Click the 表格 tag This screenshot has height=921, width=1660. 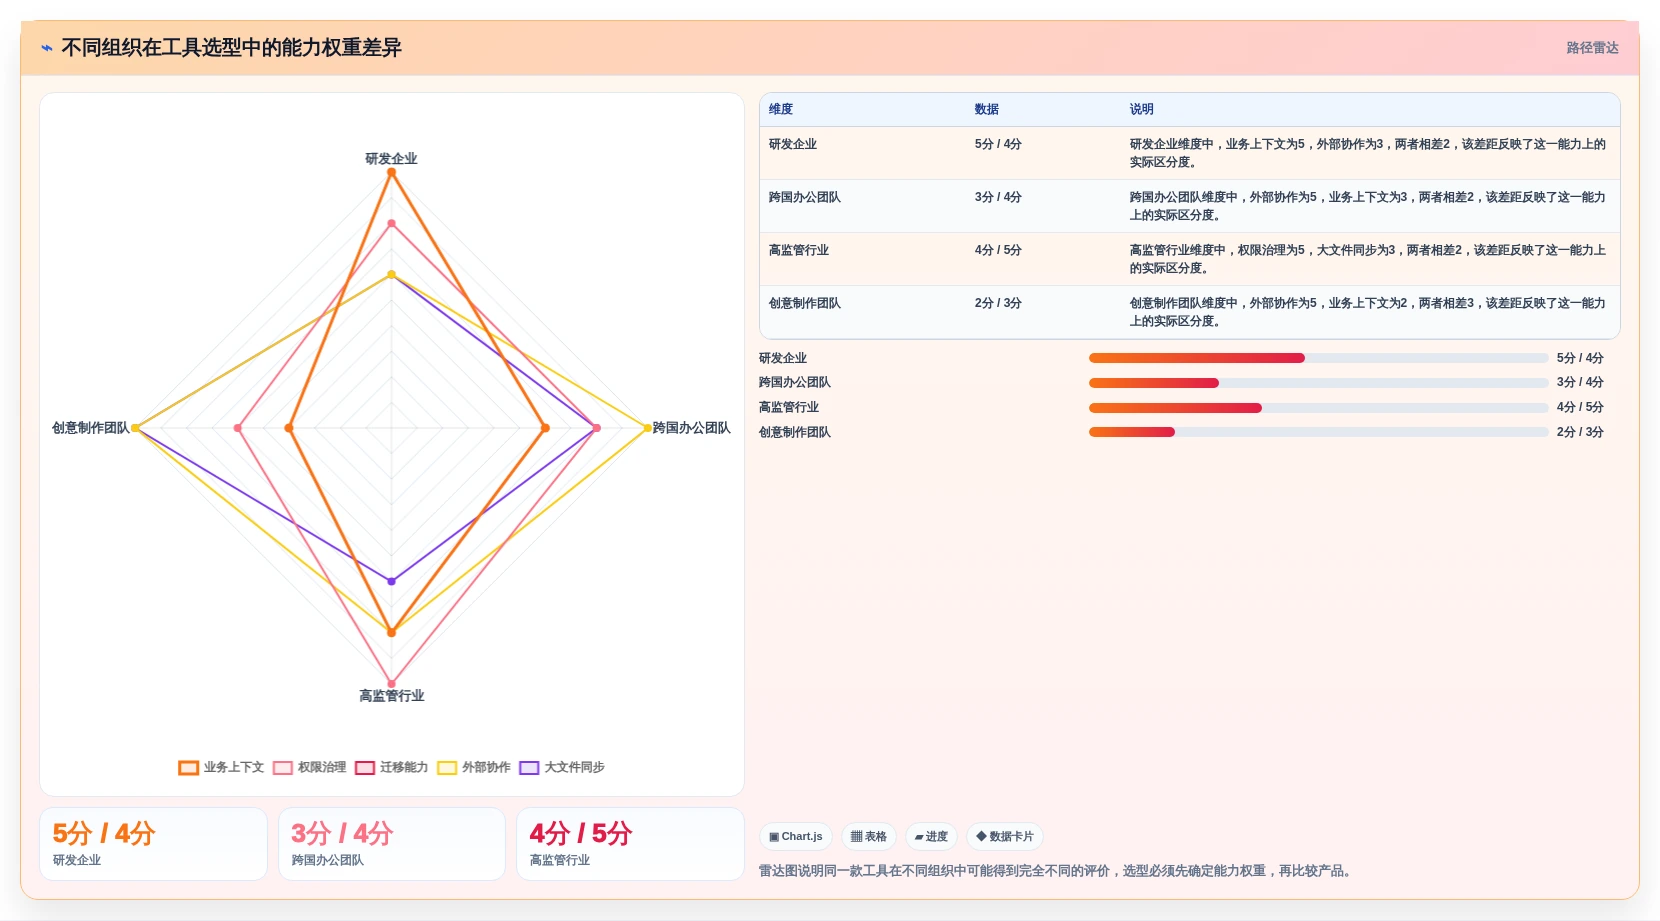click(868, 836)
